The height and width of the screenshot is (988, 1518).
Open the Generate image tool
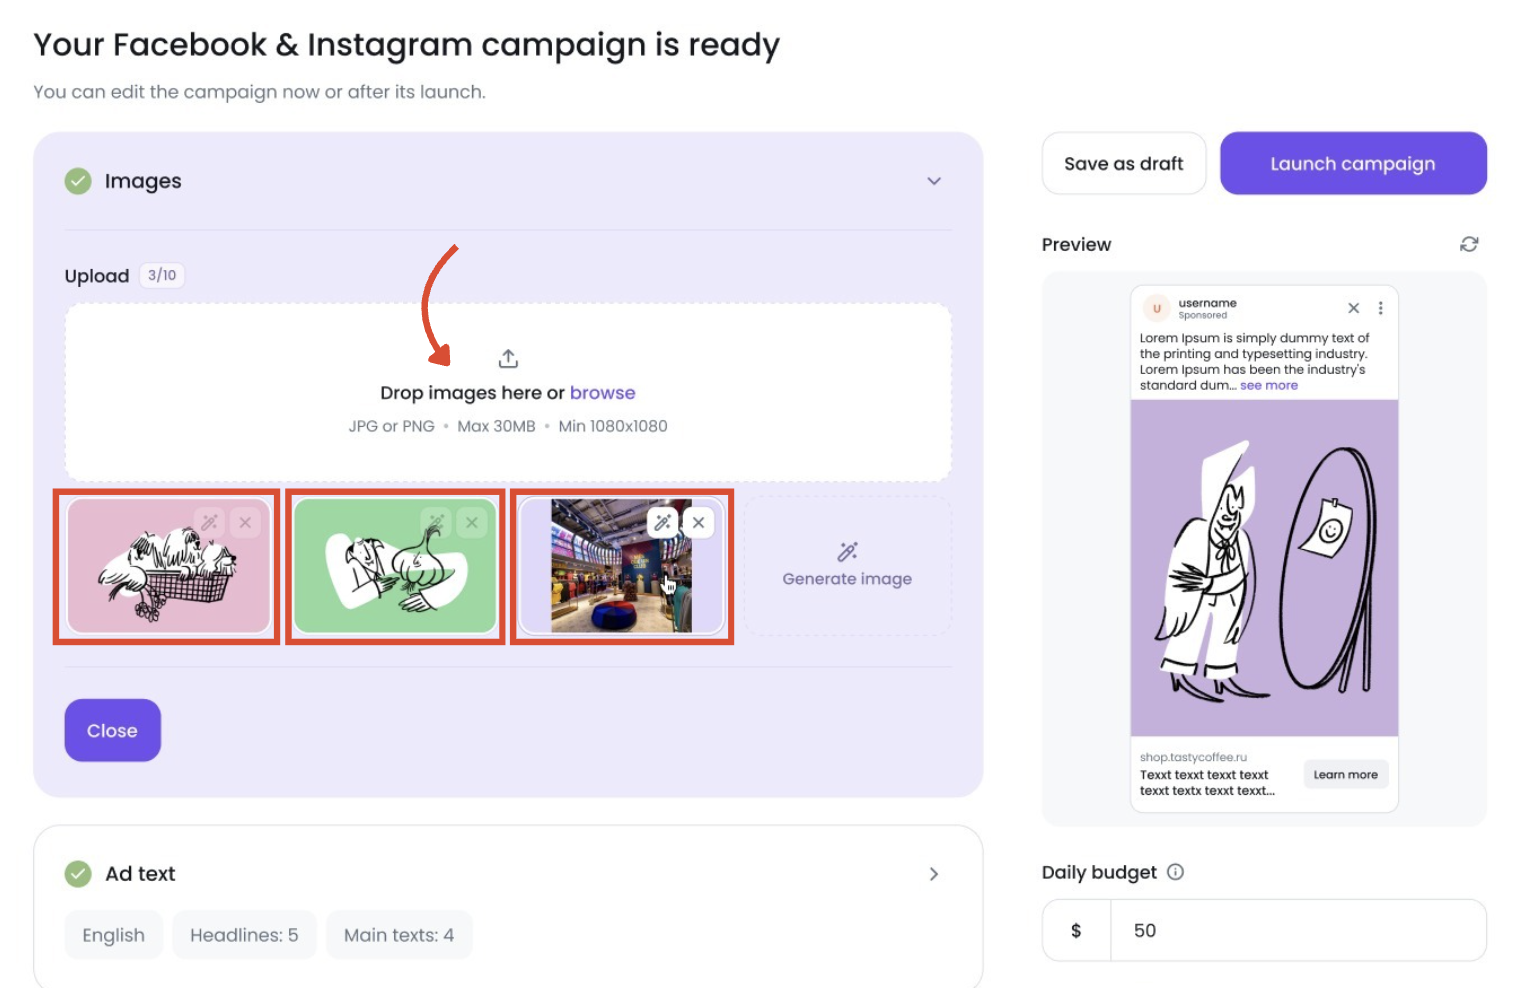click(x=847, y=566)
